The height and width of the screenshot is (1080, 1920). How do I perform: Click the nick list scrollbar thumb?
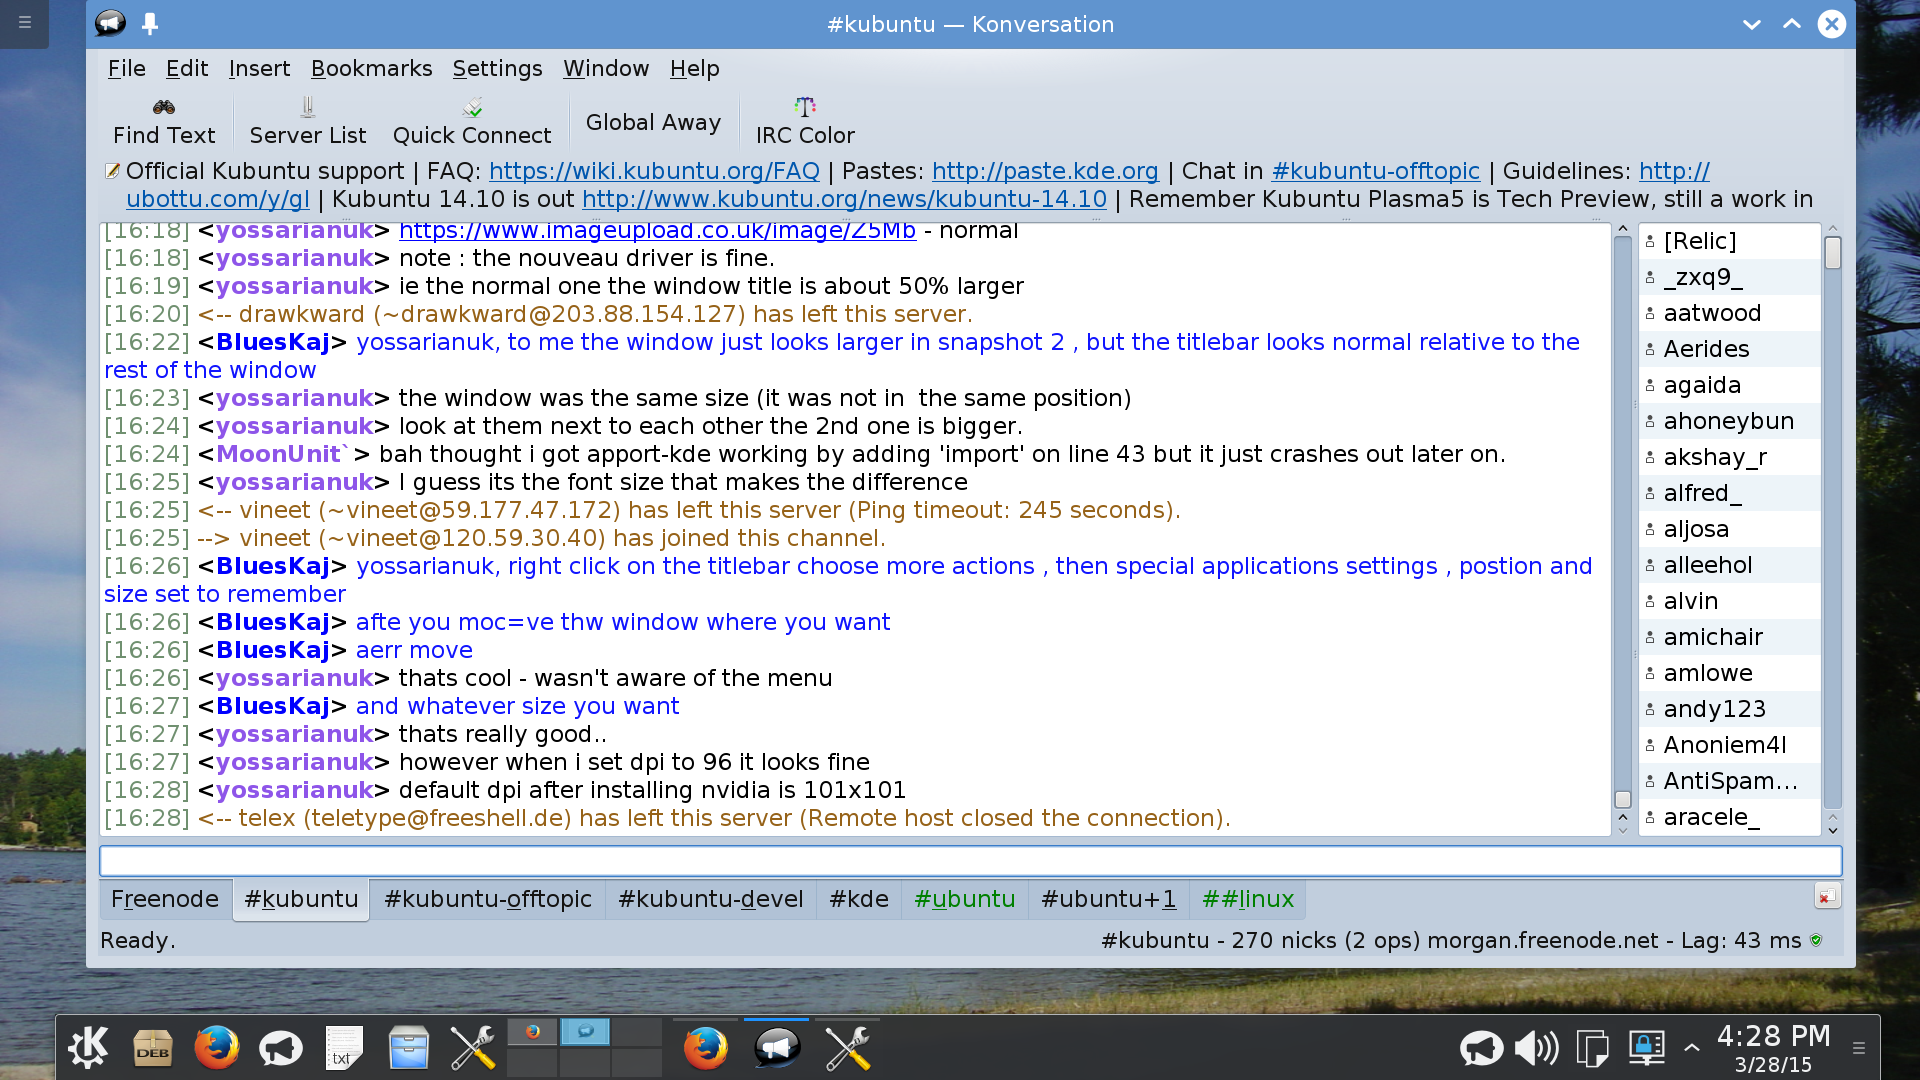coord(1832,252)
